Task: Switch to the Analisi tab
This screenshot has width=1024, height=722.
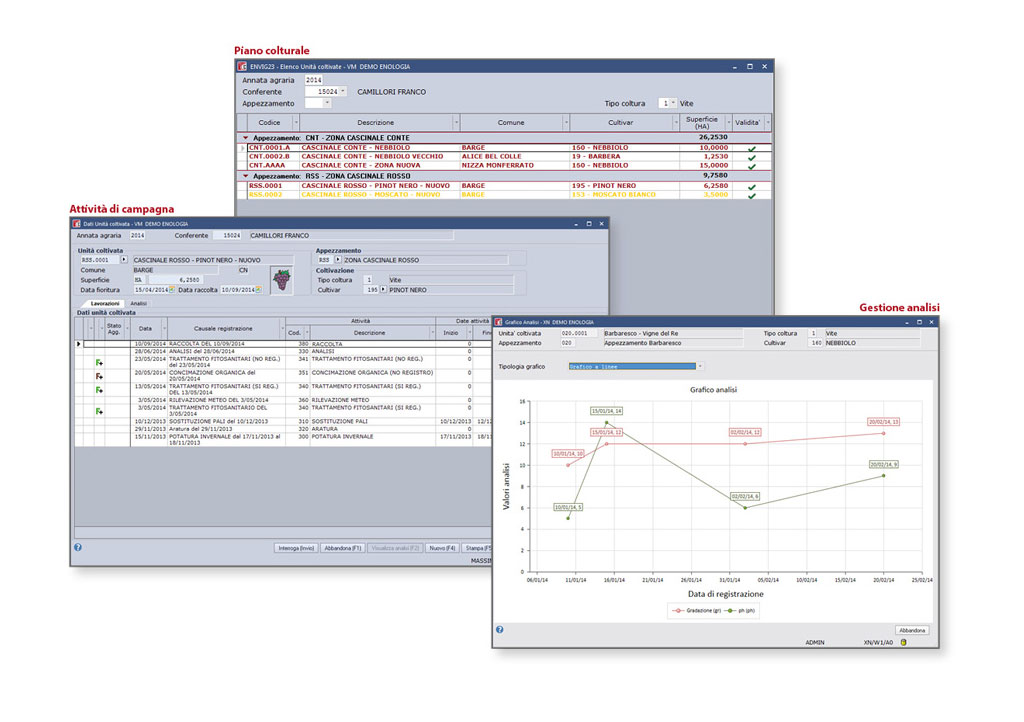Action: (x=139, y=303)
